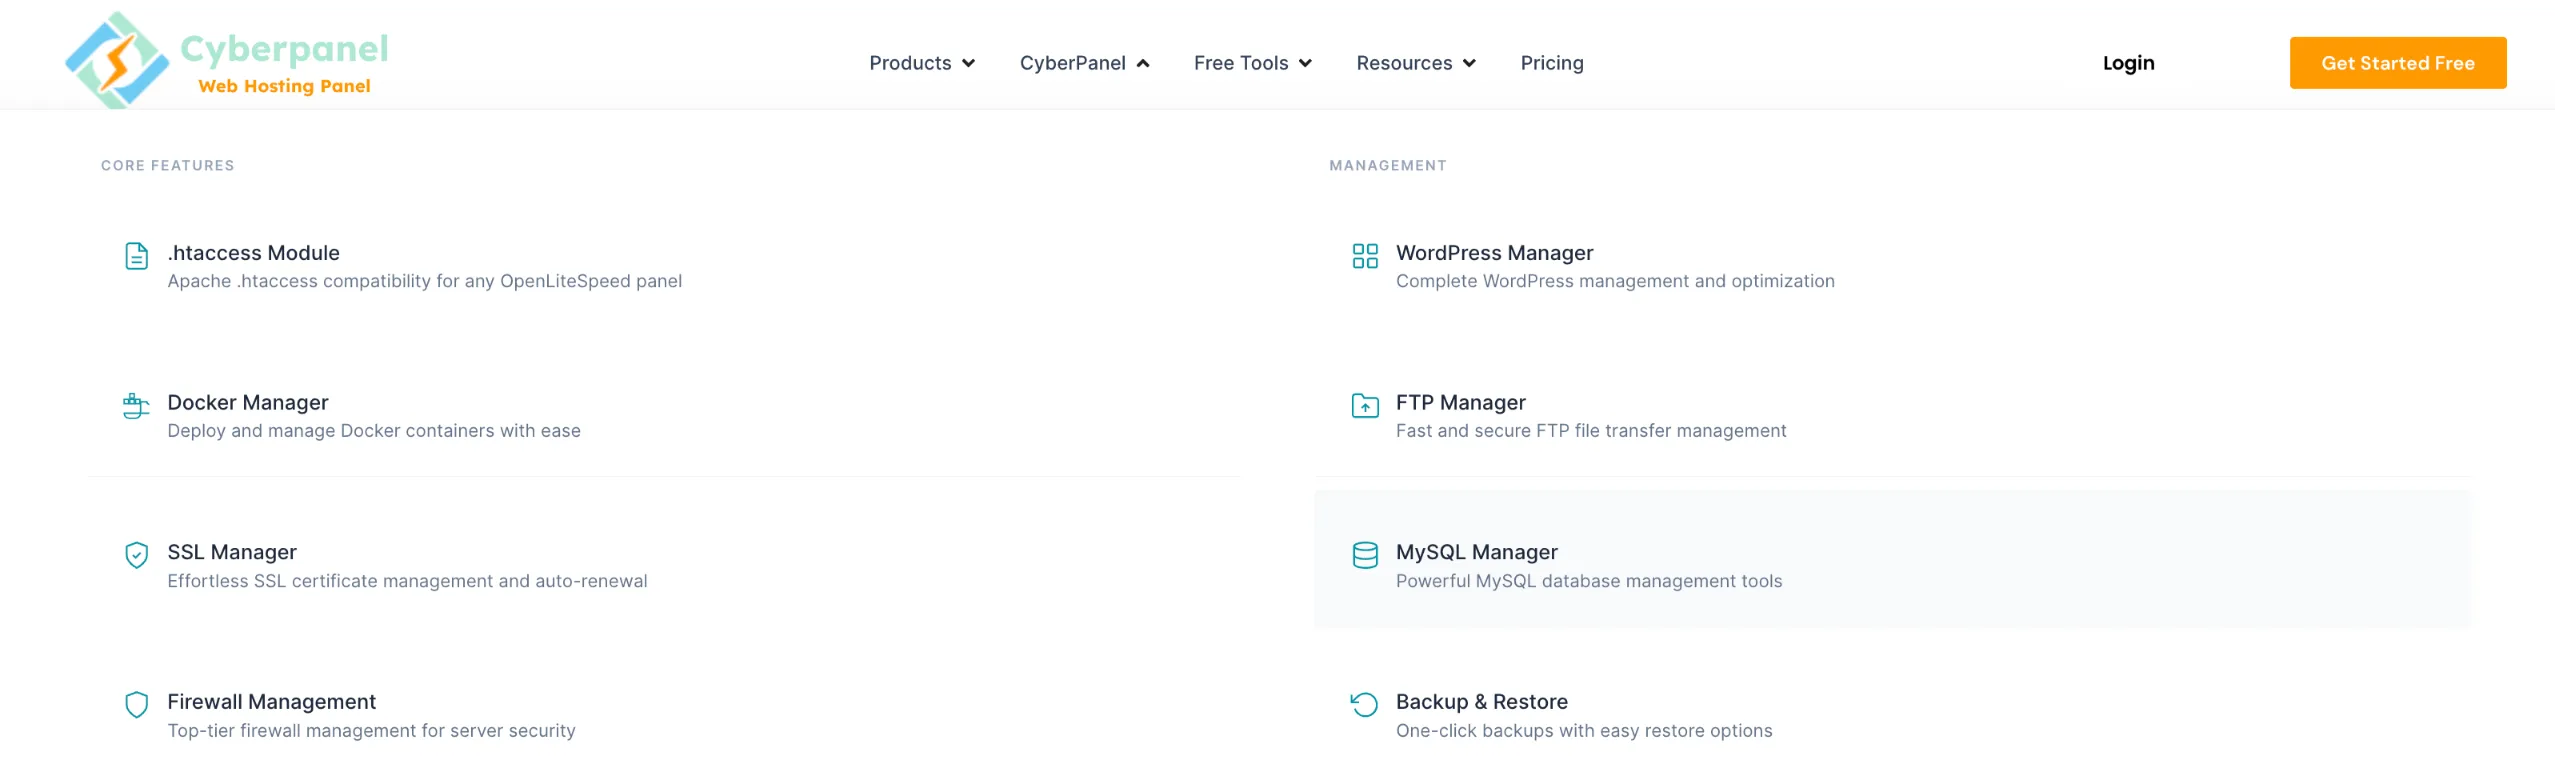The width and height of the screenshot is (2555, 784).
Task: Click 'One-click backups with easy restore options'
Action: point(1583,731)
